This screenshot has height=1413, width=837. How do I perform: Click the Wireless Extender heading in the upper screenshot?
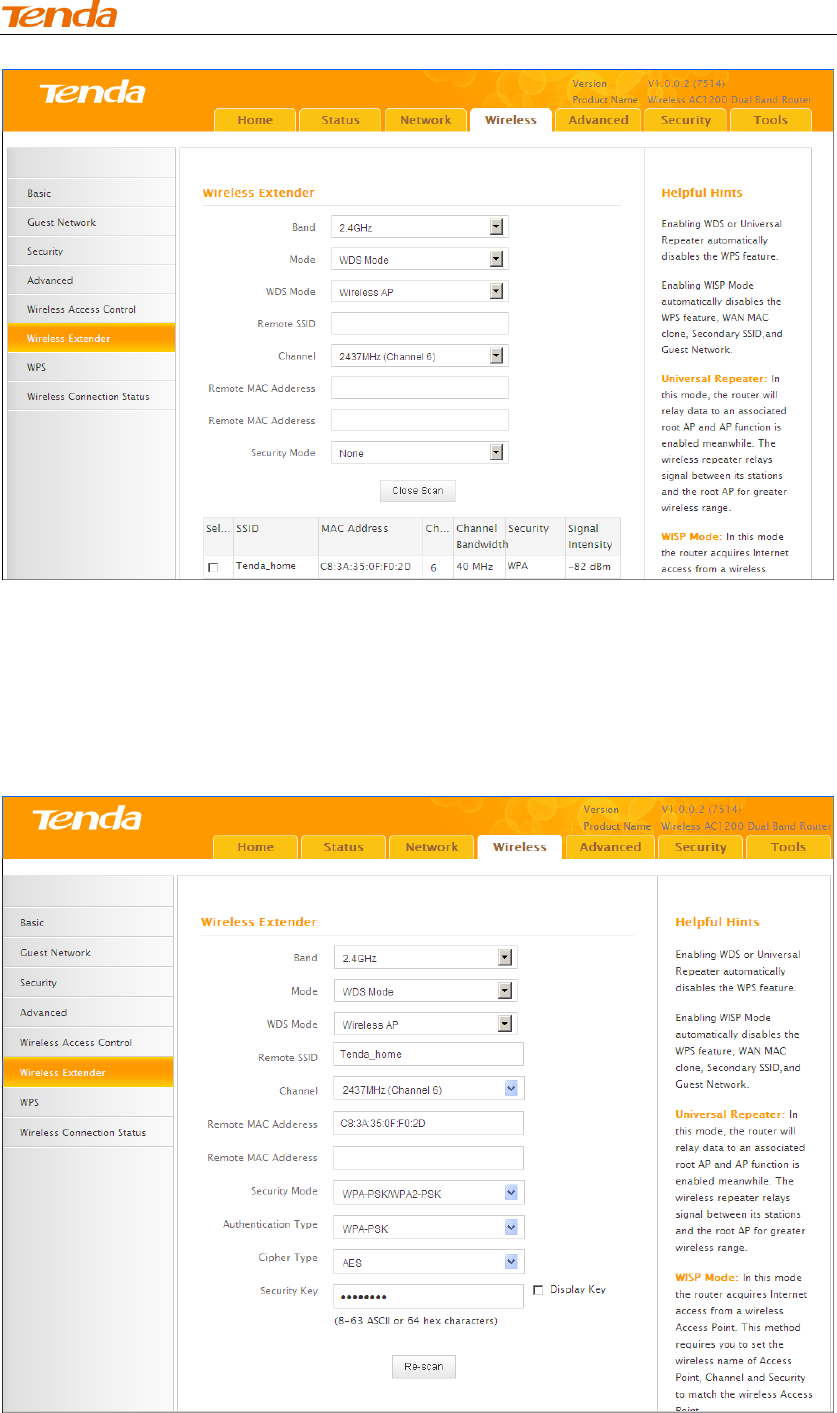pyautogui.click(x=258, y=193)
